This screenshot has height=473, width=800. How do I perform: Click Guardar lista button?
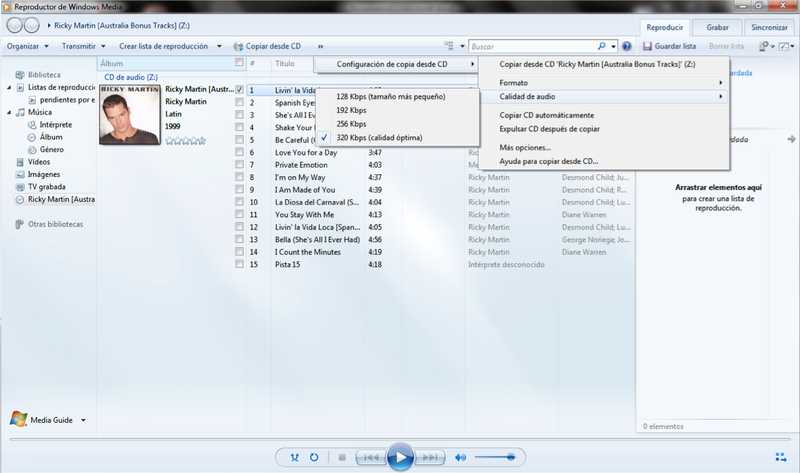tap(669, 46)
